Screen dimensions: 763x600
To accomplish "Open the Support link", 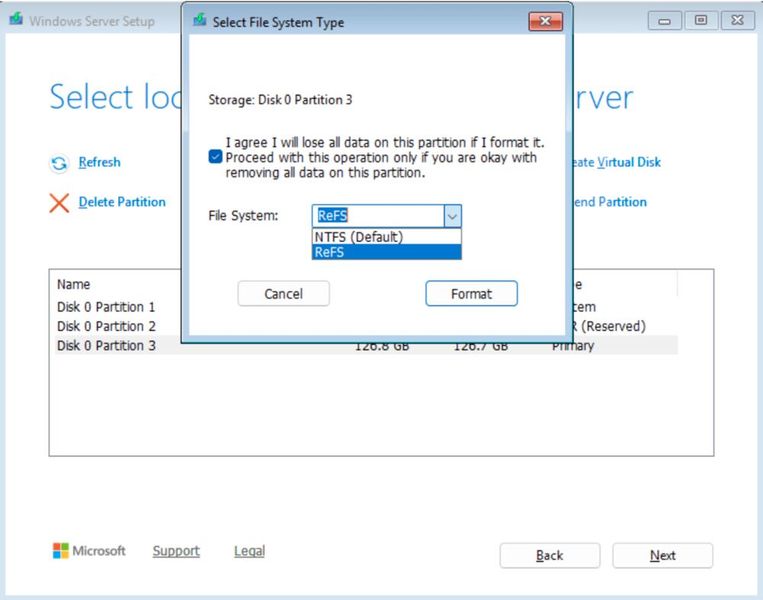I will click(176, 551).
